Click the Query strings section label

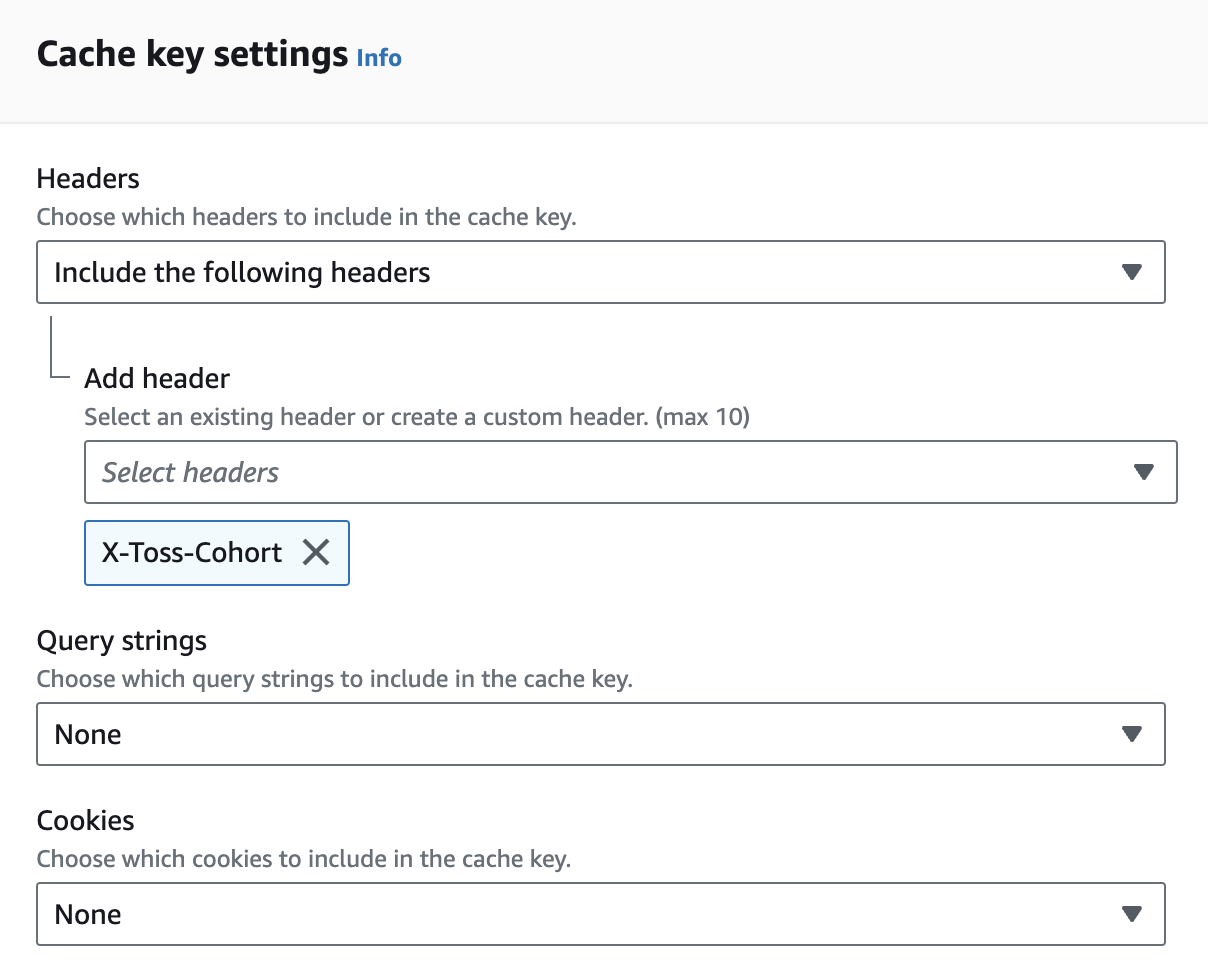pos(122,641)
